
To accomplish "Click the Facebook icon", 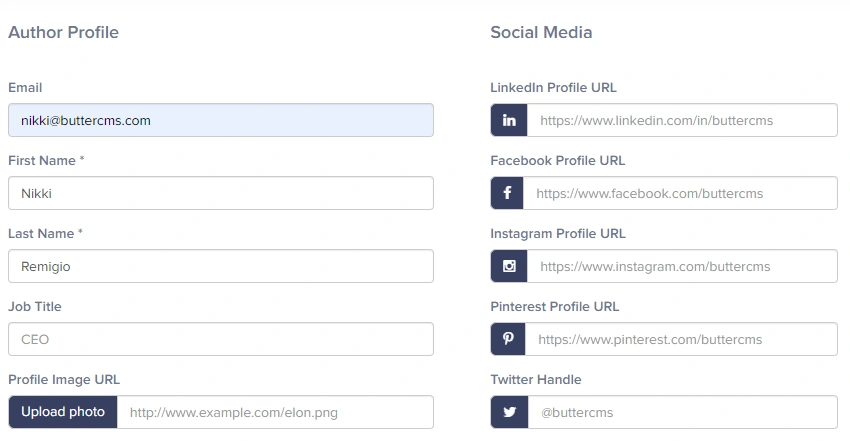I will tap(507, 193).
